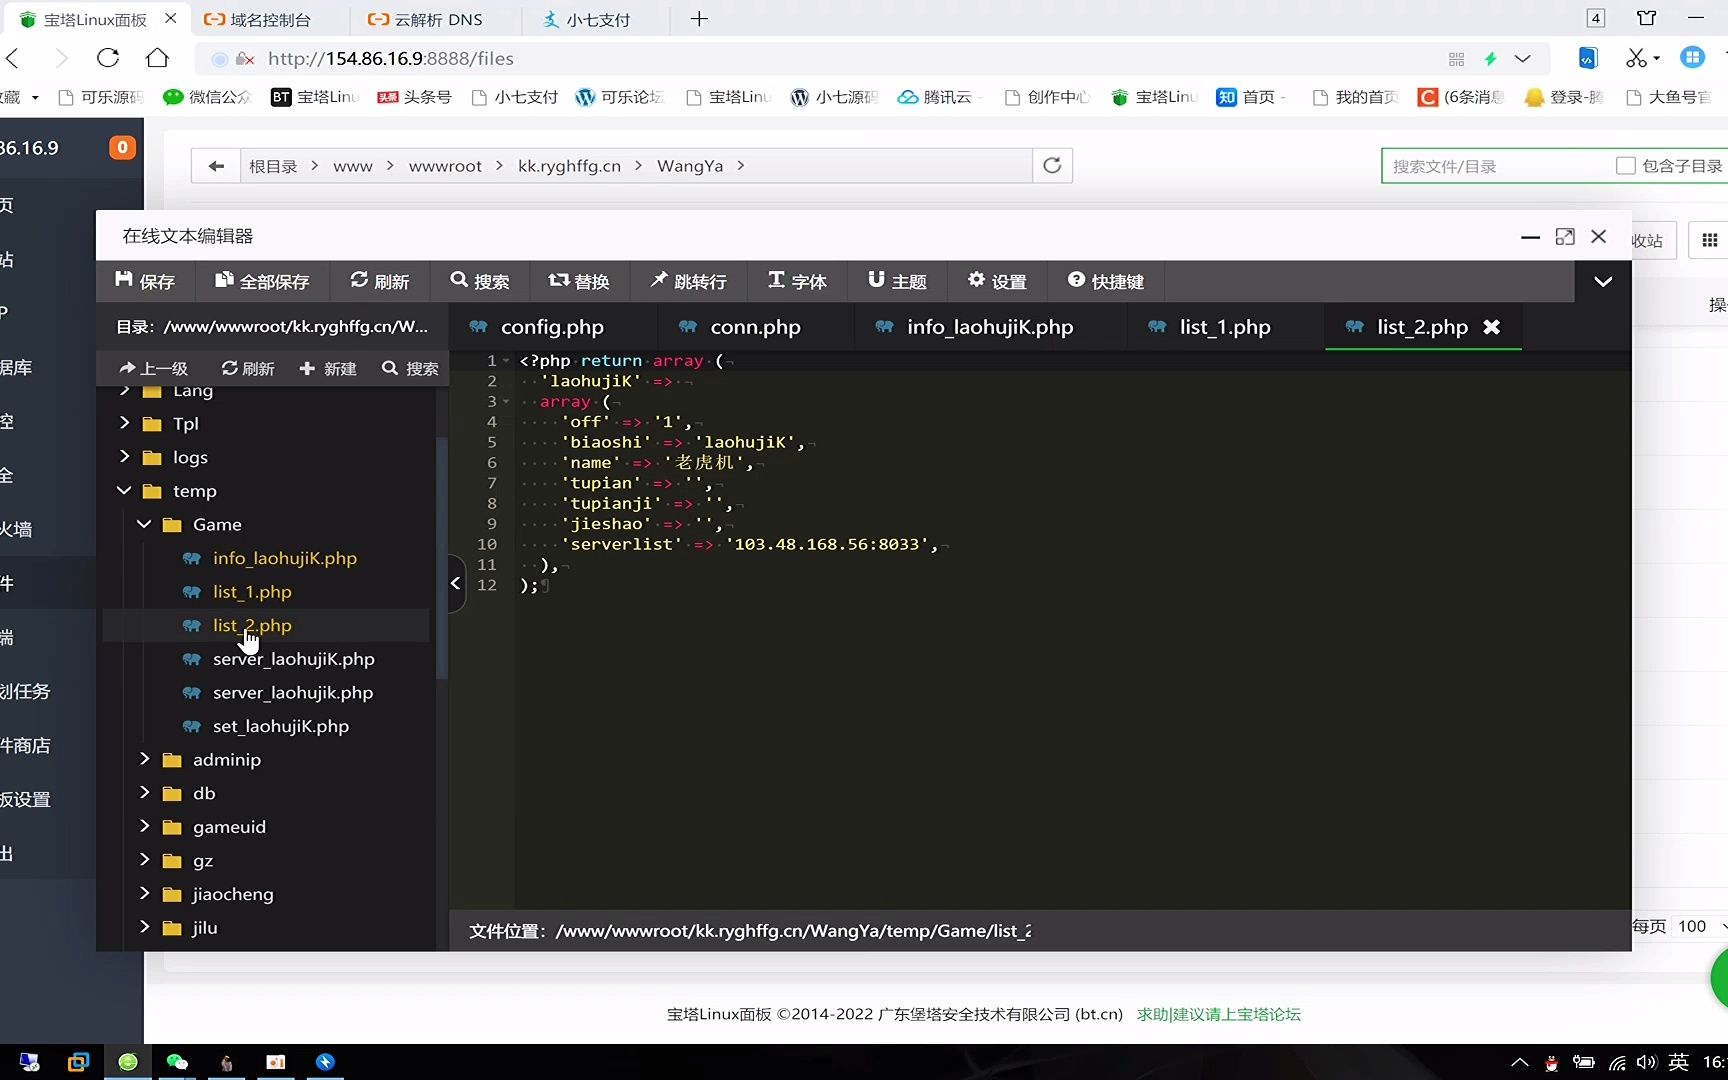Open 求助|建议请上宝塔论坛 link
Image resolution: width=1728 pixels, height=1080 pixels.
(1218, 1014)
